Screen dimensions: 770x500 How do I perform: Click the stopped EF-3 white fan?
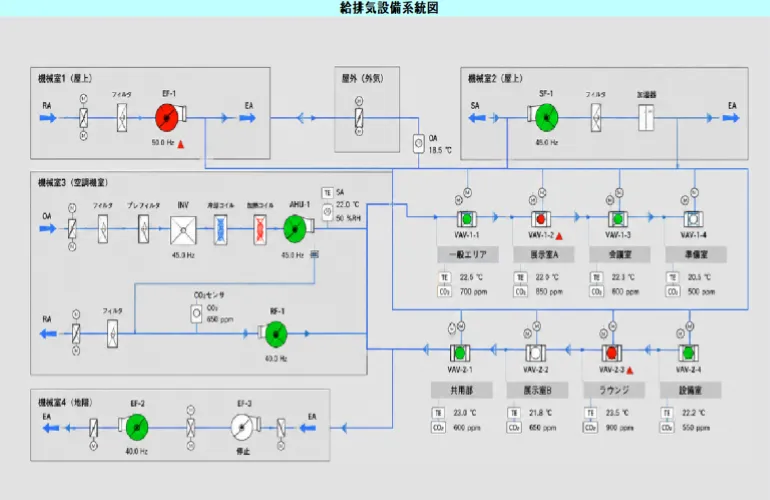pyautogui.click(x=242, y=427)
